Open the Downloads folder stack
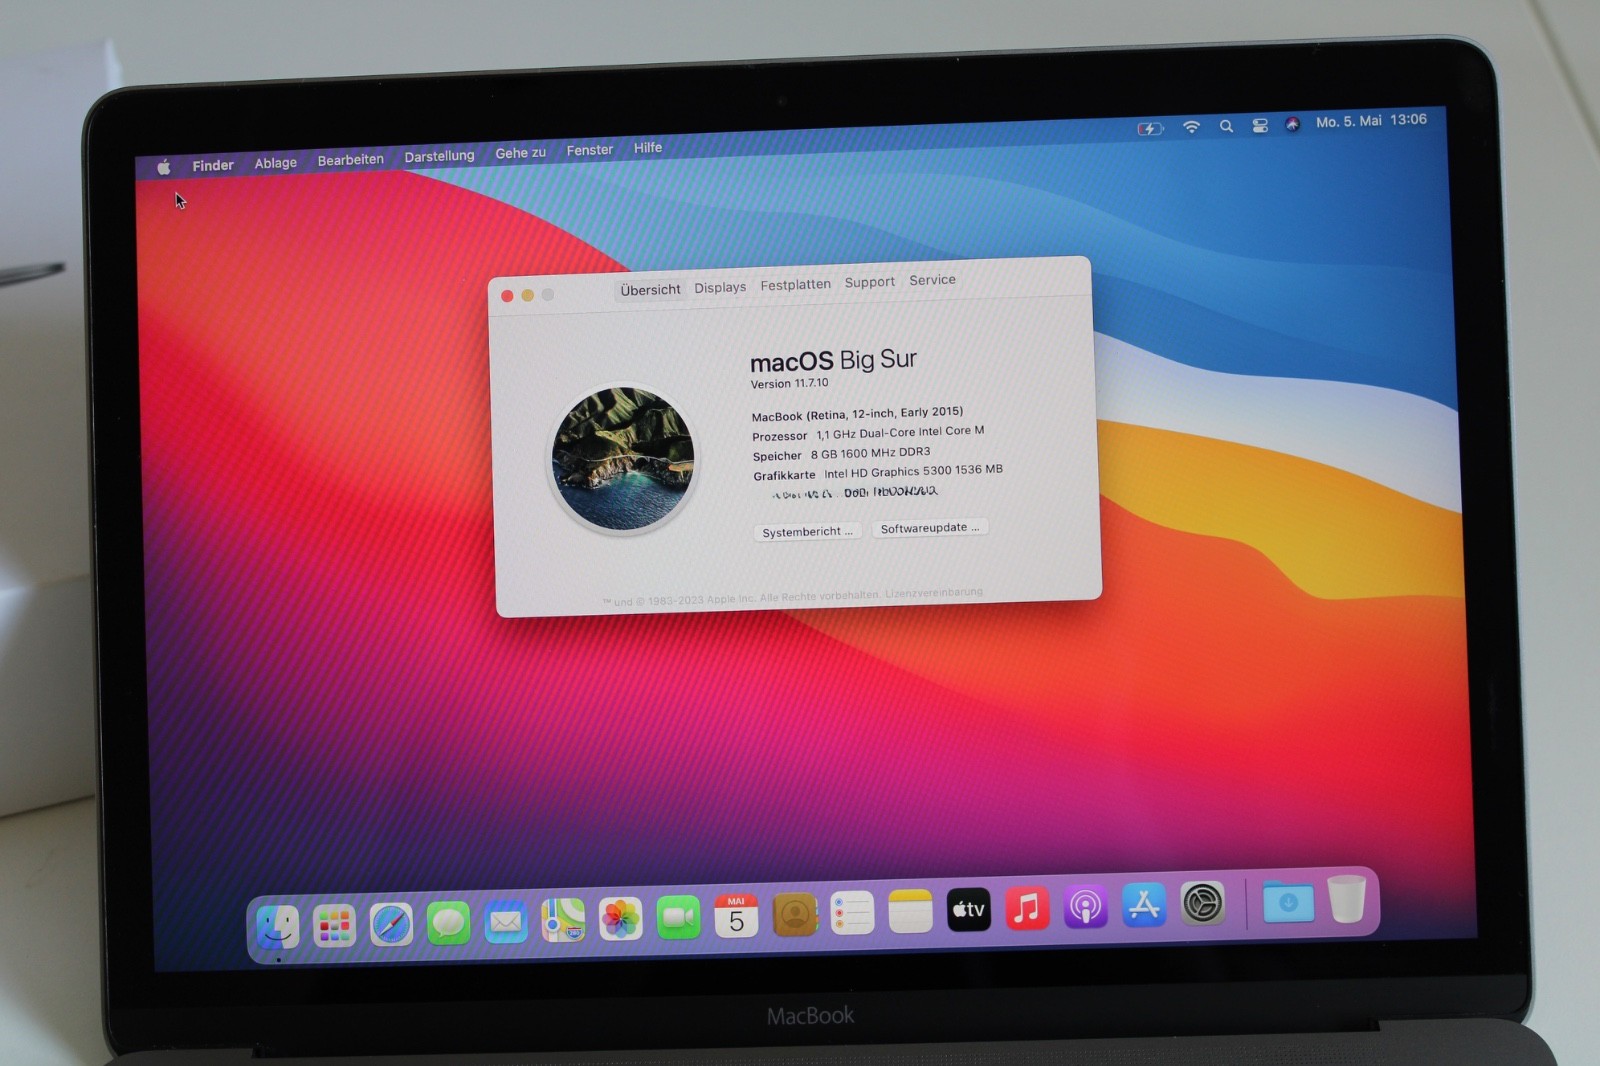 pos(1288,902)
